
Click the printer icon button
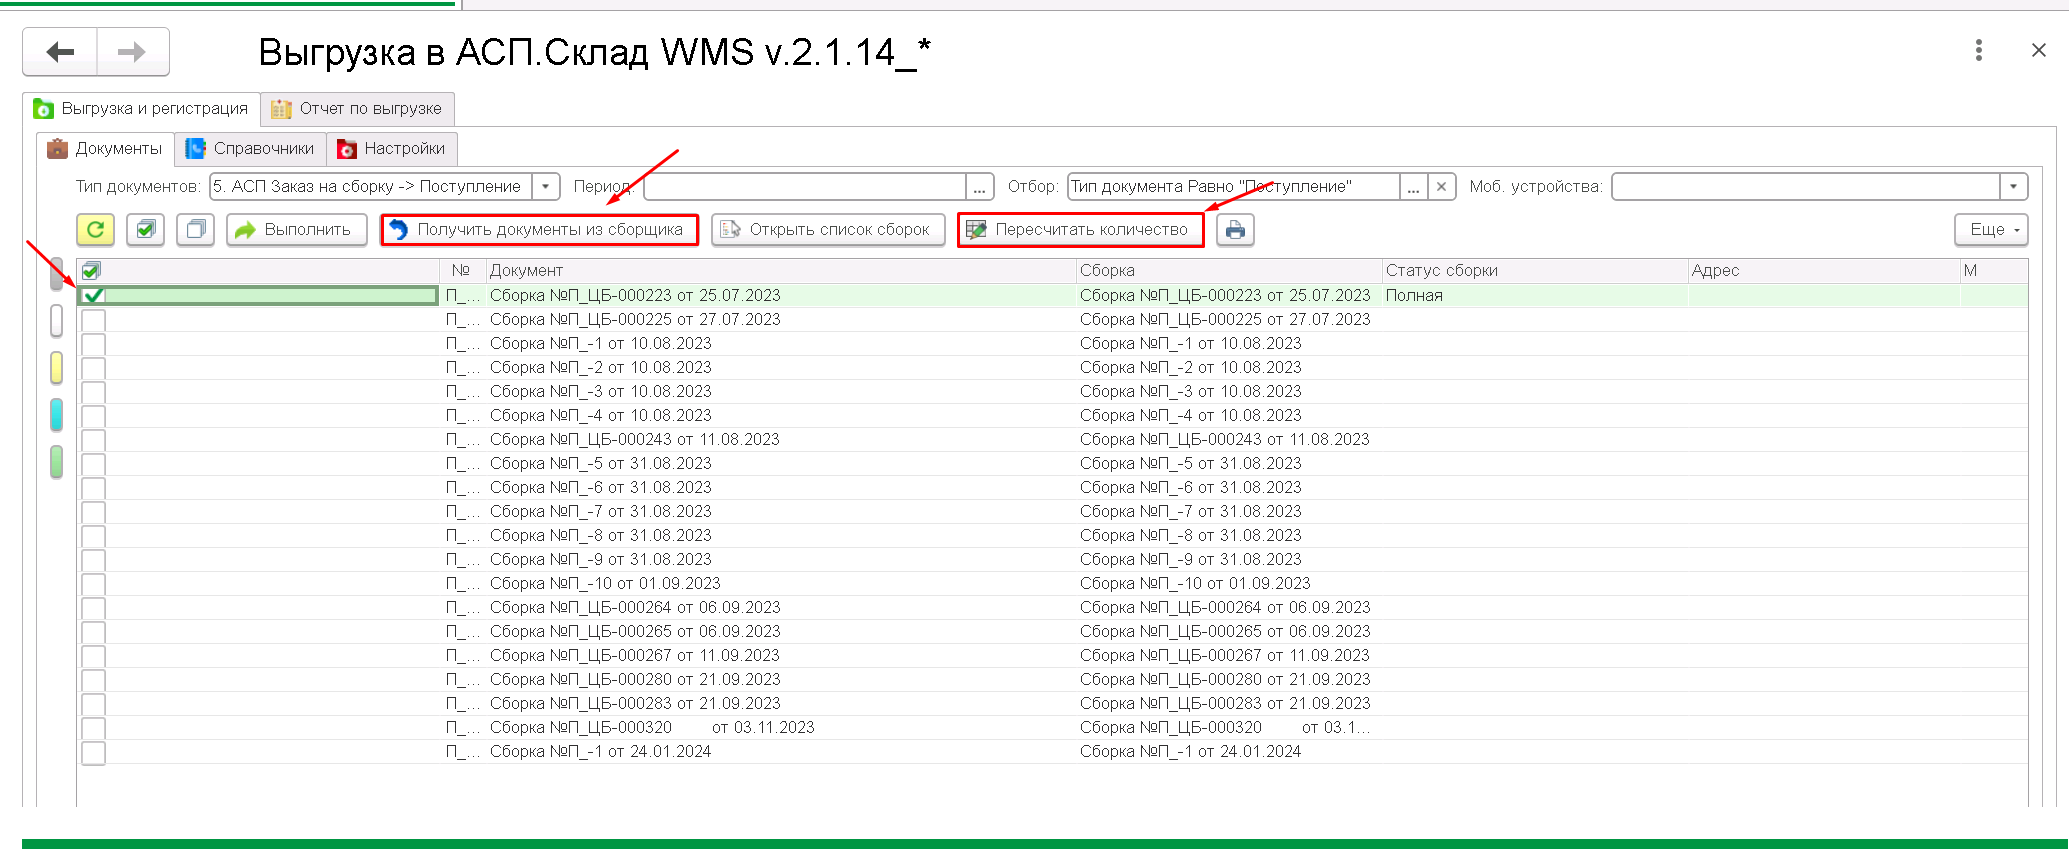pos(1235,230)
